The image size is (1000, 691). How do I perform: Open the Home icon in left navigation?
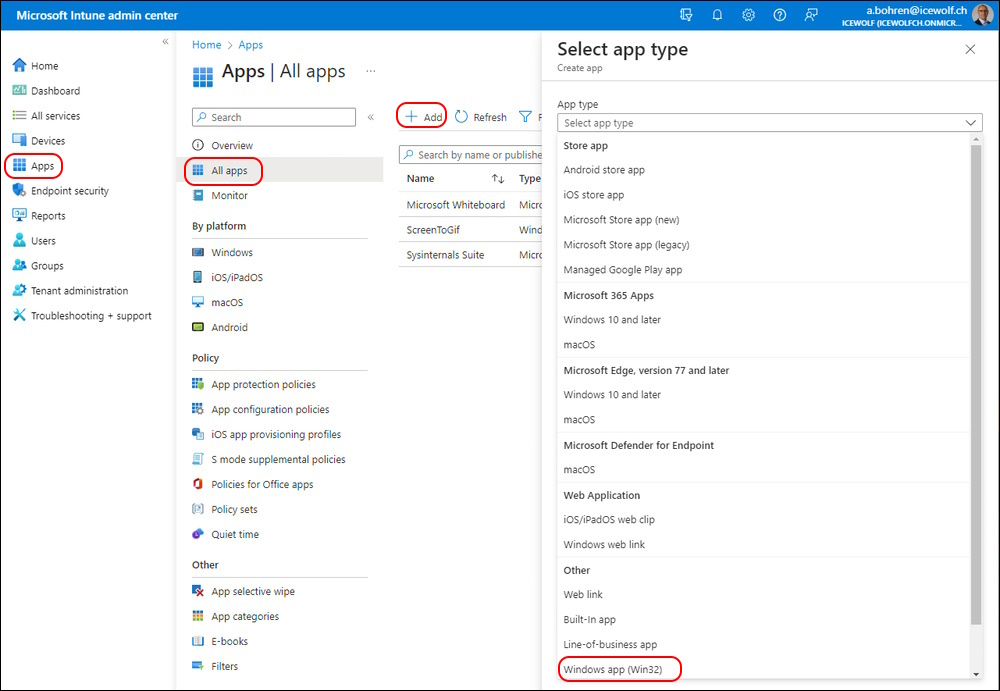pos(19,65)
